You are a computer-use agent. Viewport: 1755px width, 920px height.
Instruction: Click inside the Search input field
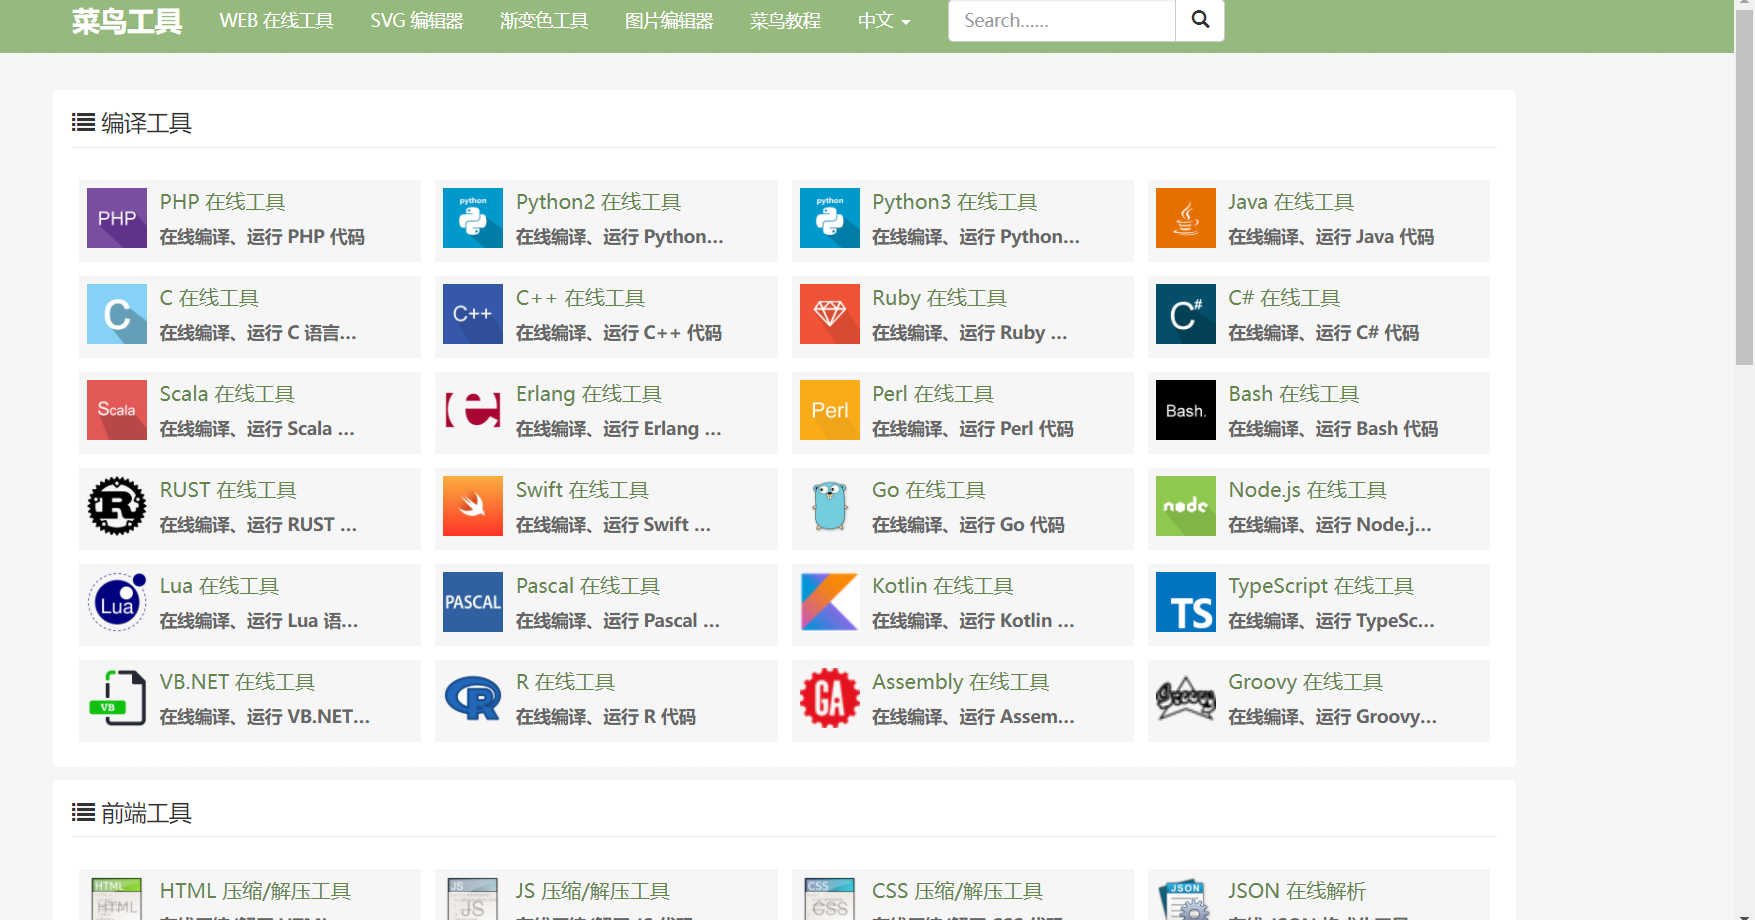coord(1061,20)
